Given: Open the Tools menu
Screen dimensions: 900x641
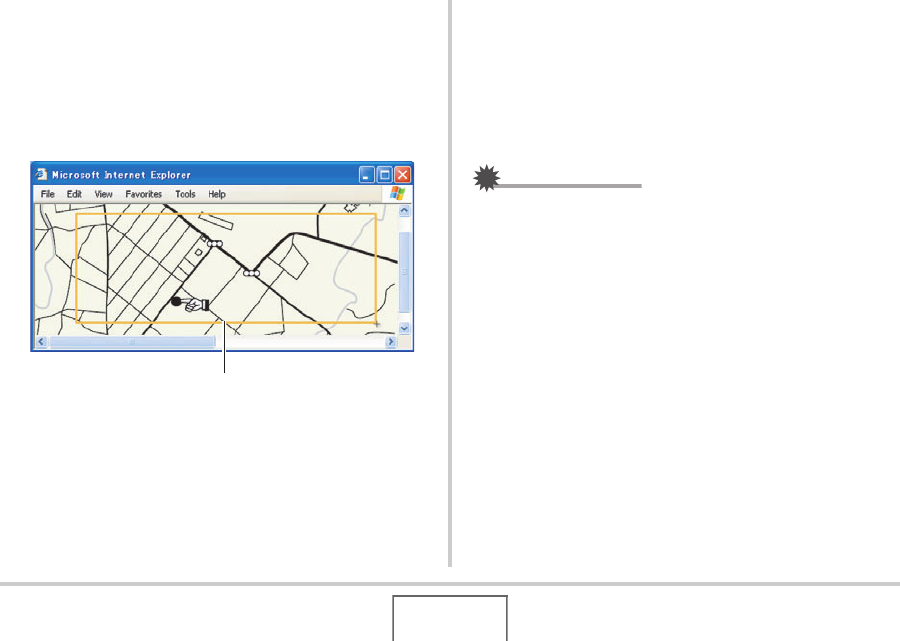Looking at the screenshot, I should click(x=185, y=194).
